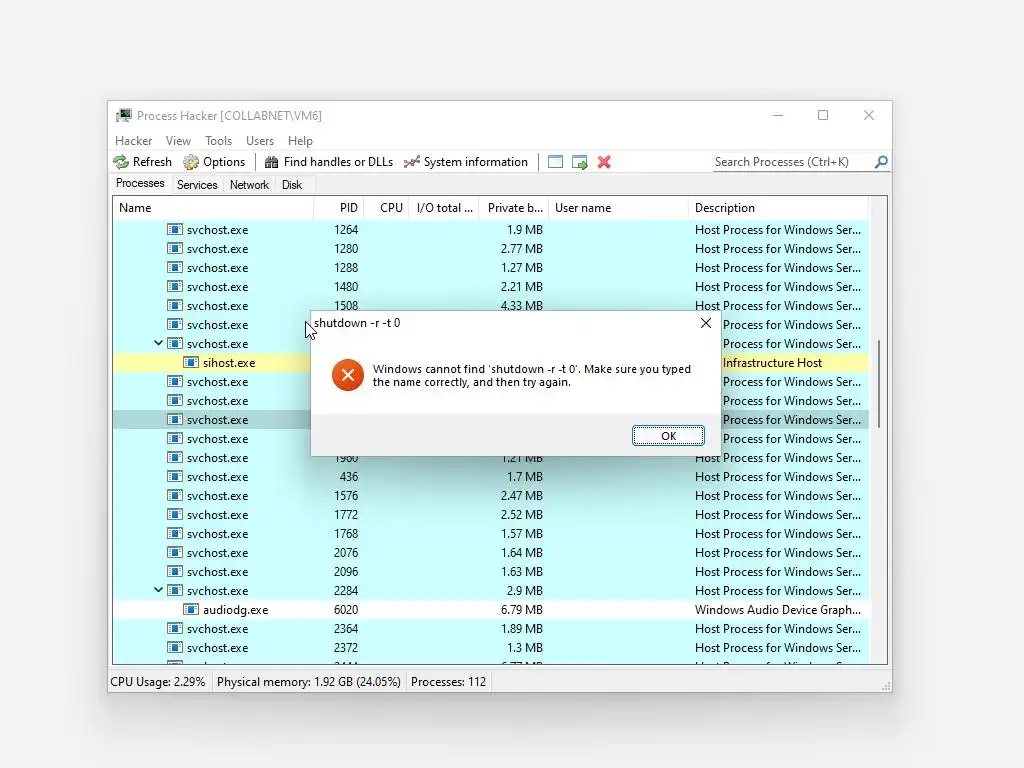Image resolution: width=1024 pixels, height=768 pixels.
Task: Click the red error icon in the dialog
Action: pos(347,375)
